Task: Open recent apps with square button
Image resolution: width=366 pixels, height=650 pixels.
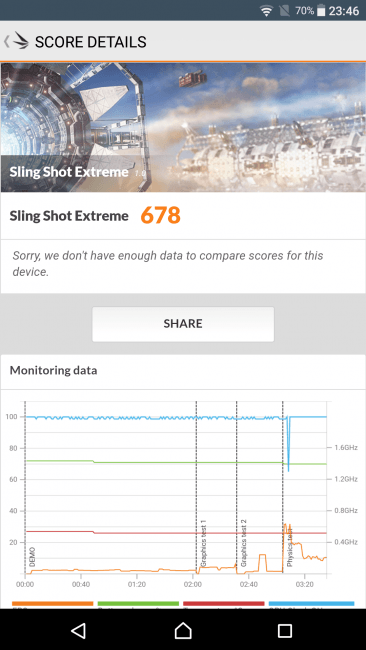Action: 285,631
